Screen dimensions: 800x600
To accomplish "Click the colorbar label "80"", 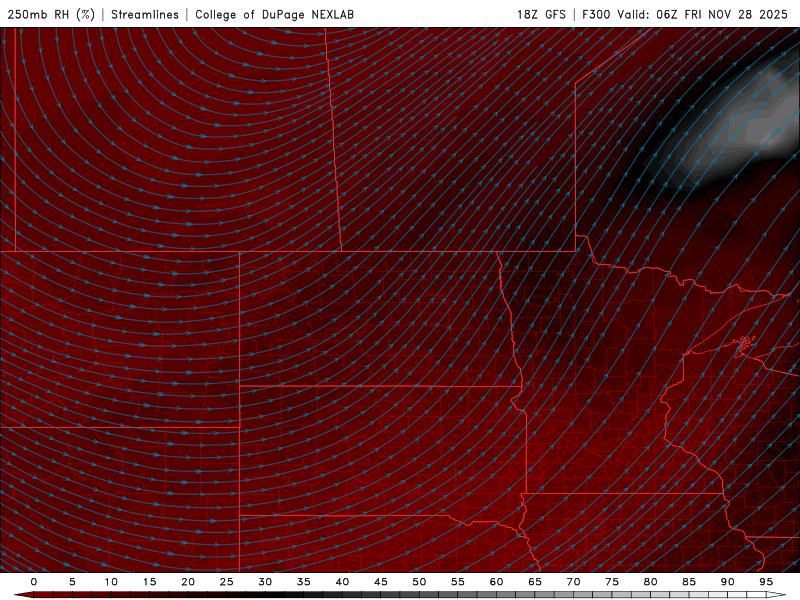I will (x=650, y=582).
